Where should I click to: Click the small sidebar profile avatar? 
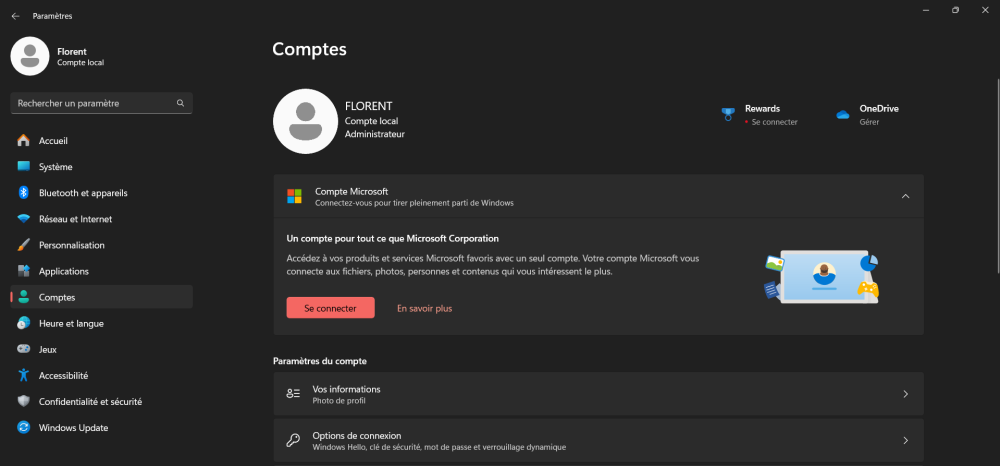point(30,56)
